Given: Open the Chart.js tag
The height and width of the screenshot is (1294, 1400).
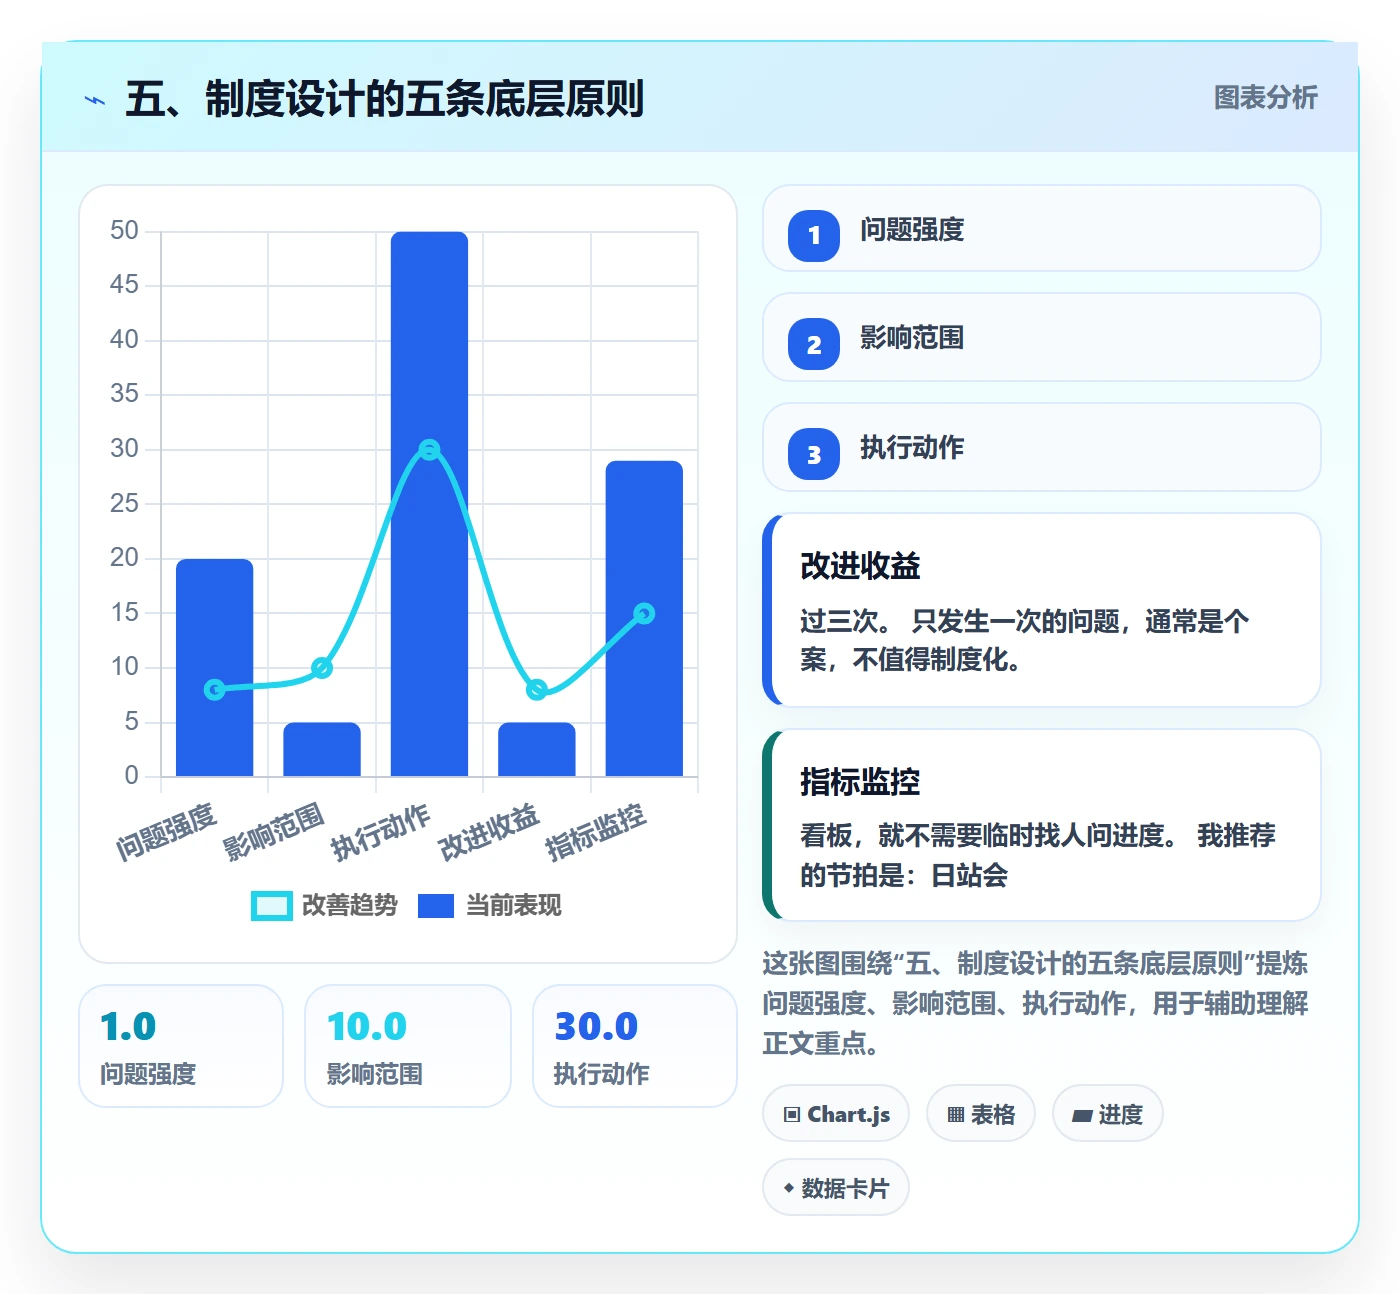Looking at the screenshot, I should (836, 1113).
